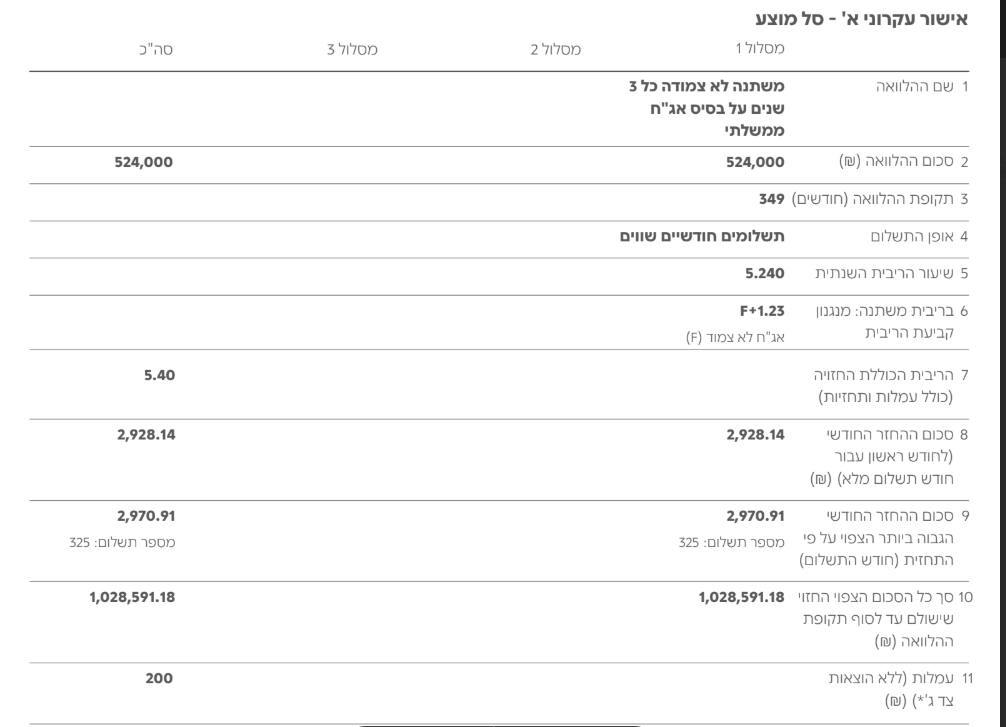Image resolution: width=1006 pixels, height=727 pixels.
Task: Select the "מסלול 2" column header
Action: (556, 48)
